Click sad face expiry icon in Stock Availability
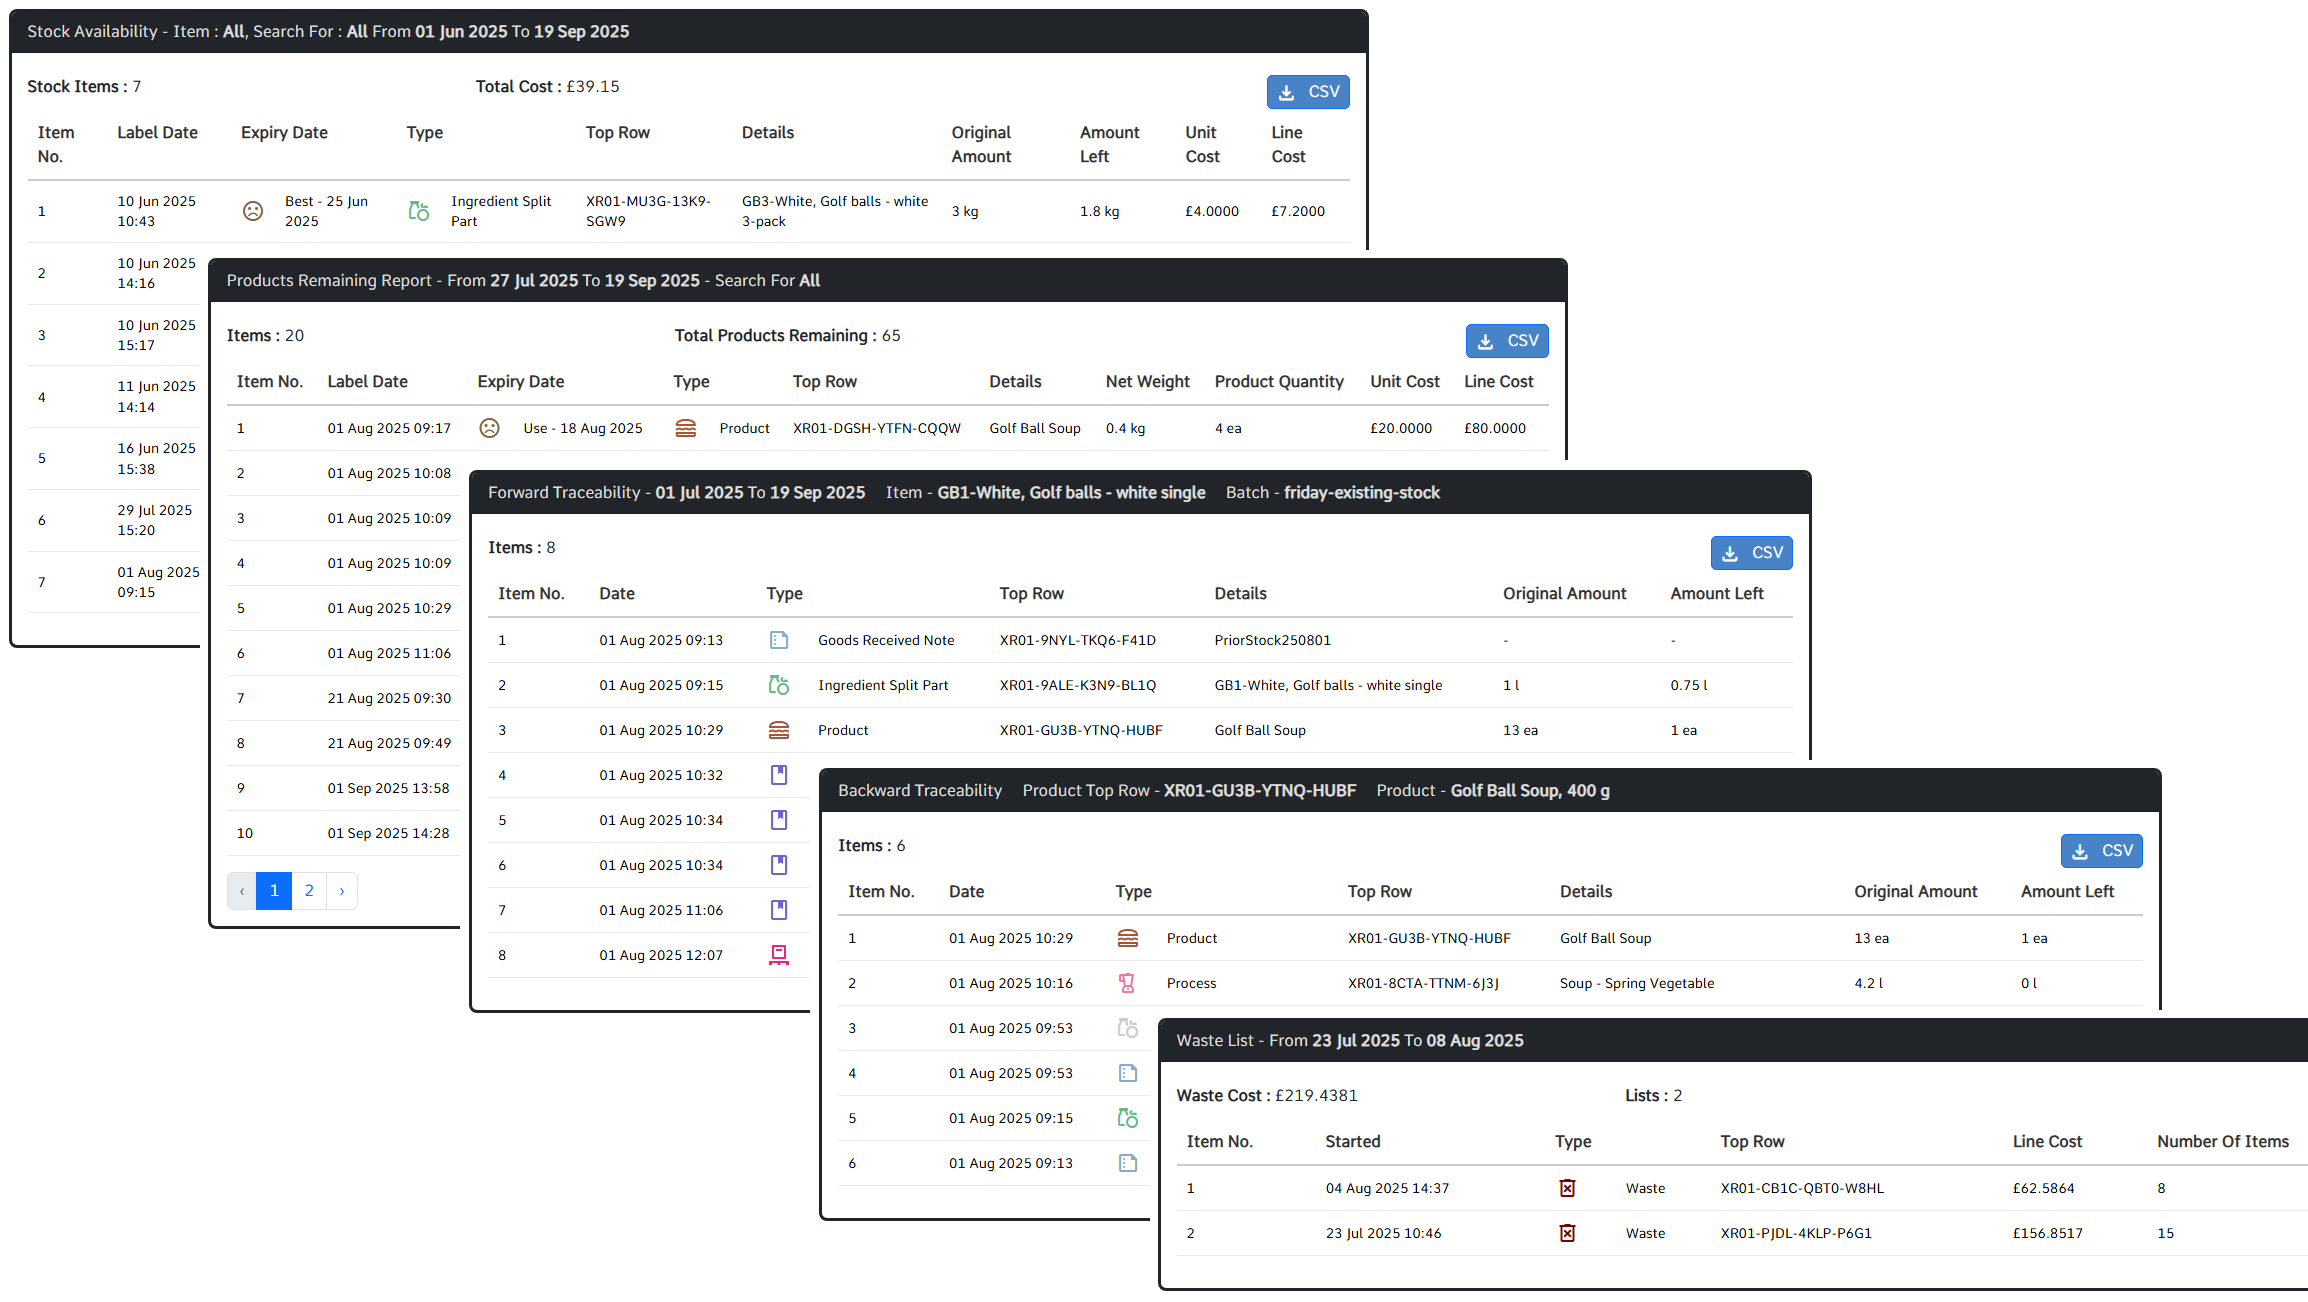The width and height of the screenshot is (2308, 1302). tap(253, 211)
